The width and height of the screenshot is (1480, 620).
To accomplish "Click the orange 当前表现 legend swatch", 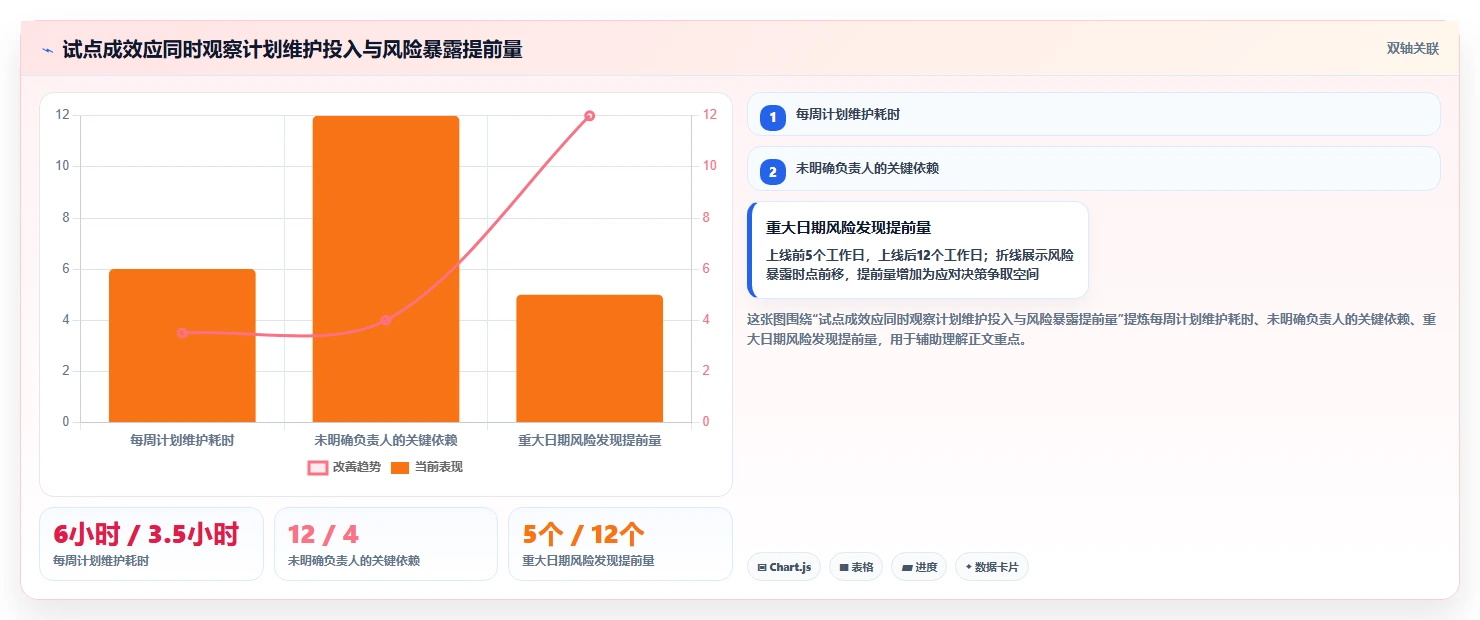I will [400, 467].
